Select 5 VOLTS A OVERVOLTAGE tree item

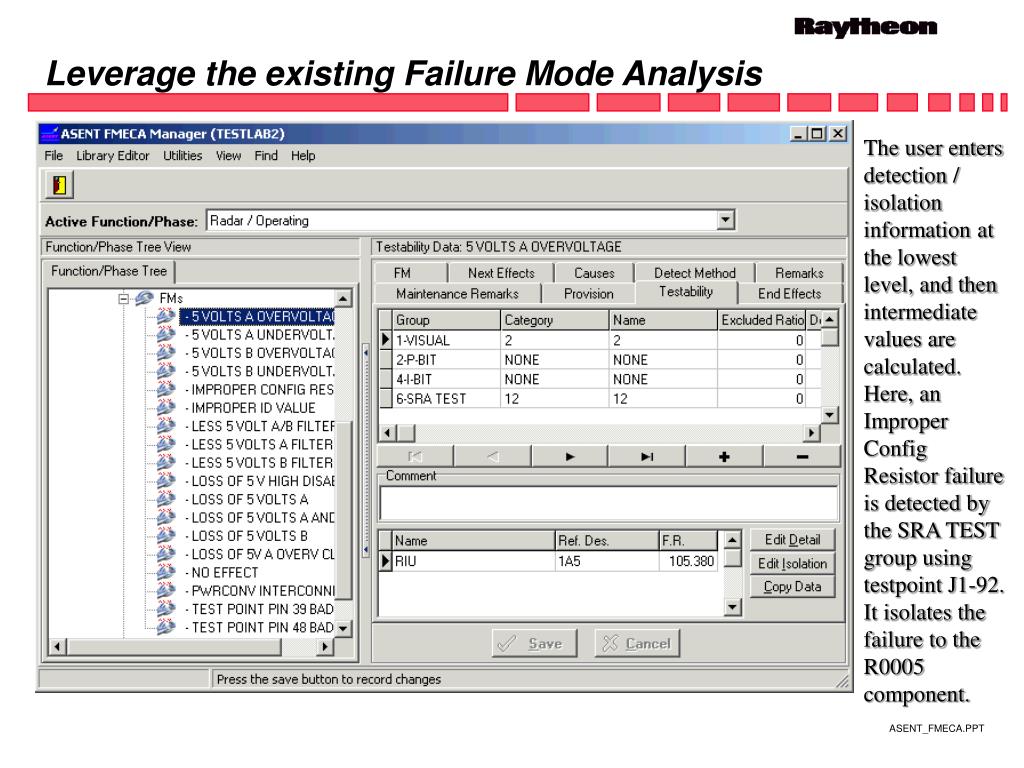tap(257, 316)
